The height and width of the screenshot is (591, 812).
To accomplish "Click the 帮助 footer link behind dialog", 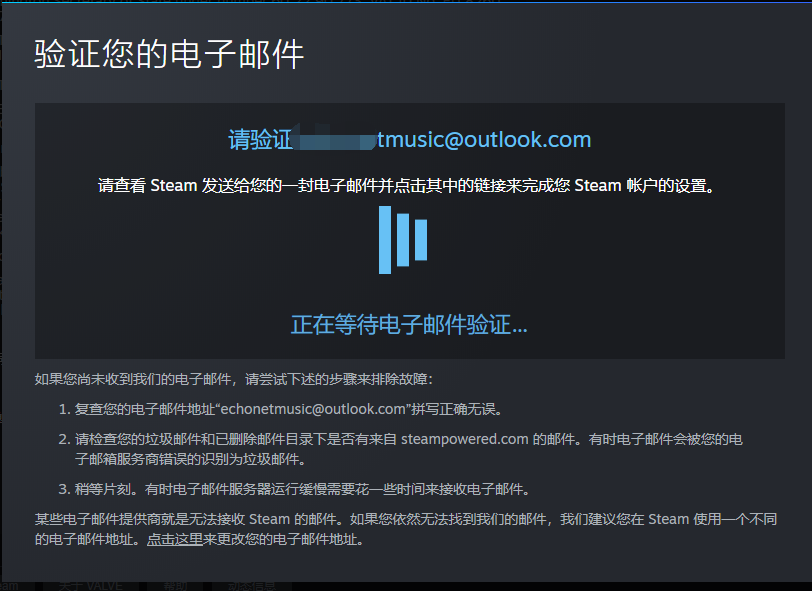I will (175, 586).
